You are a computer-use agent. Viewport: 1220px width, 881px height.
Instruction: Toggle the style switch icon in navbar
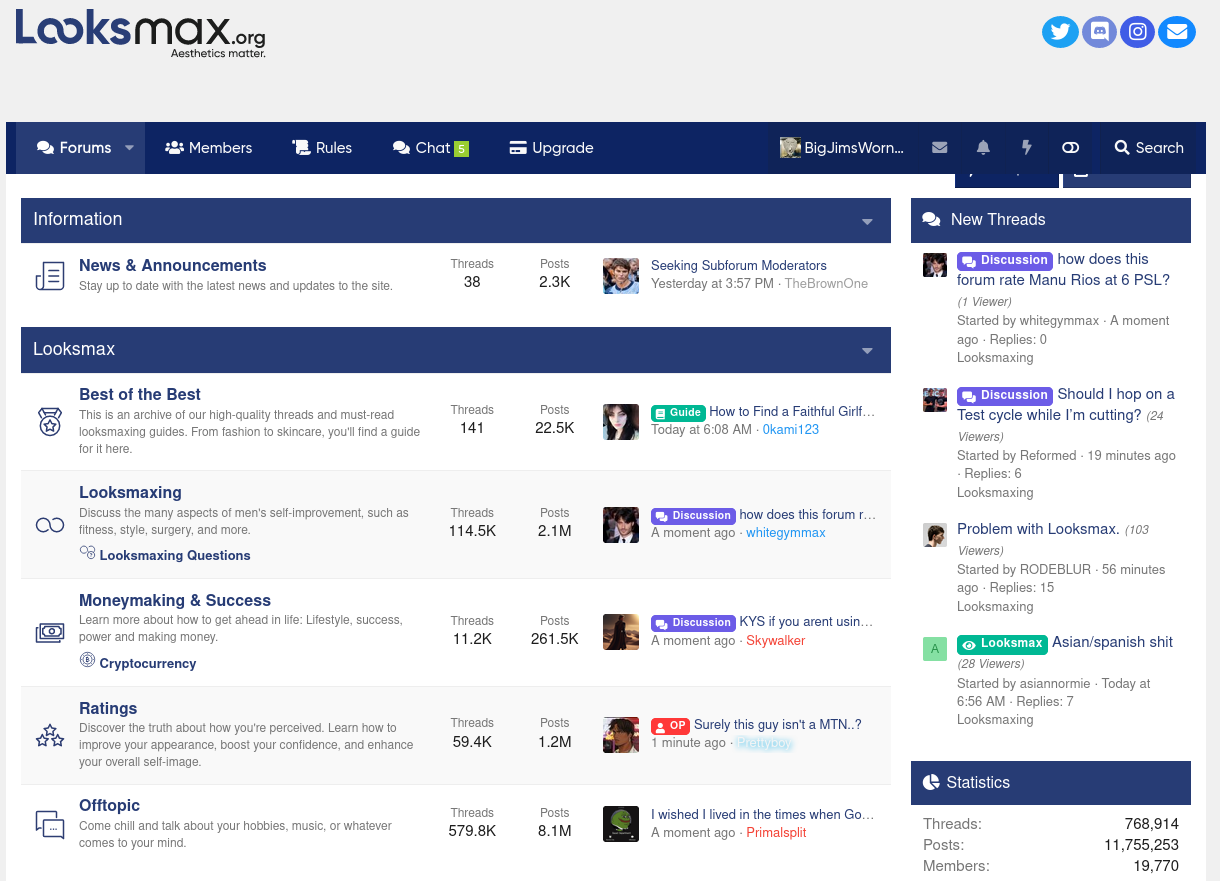point(1070,148)
